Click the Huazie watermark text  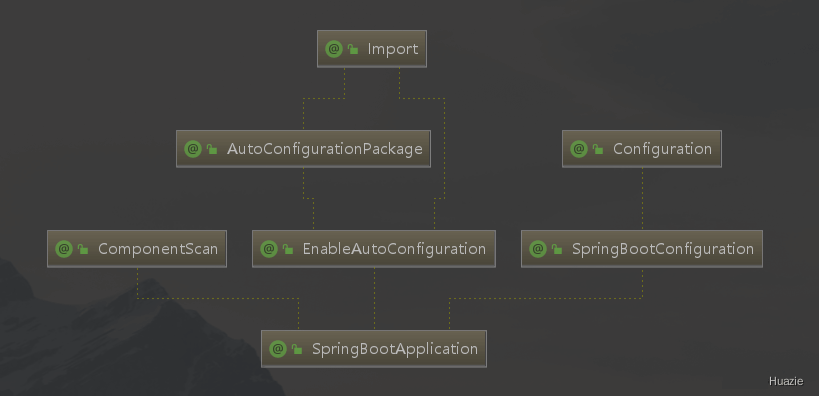click(x=786, y=381)
